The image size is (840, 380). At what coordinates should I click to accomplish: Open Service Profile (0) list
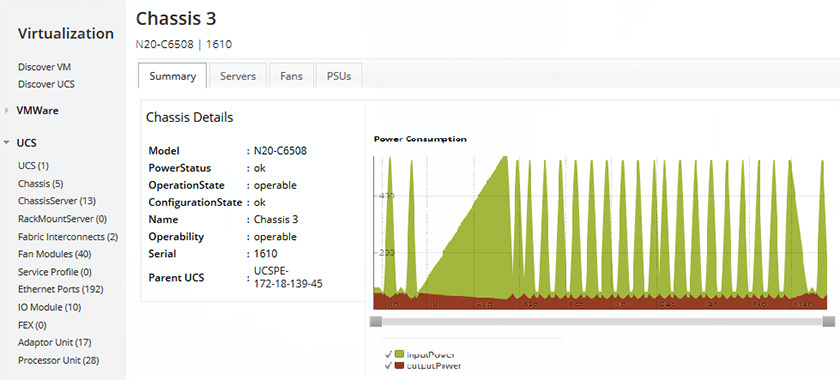click(55, 272)
